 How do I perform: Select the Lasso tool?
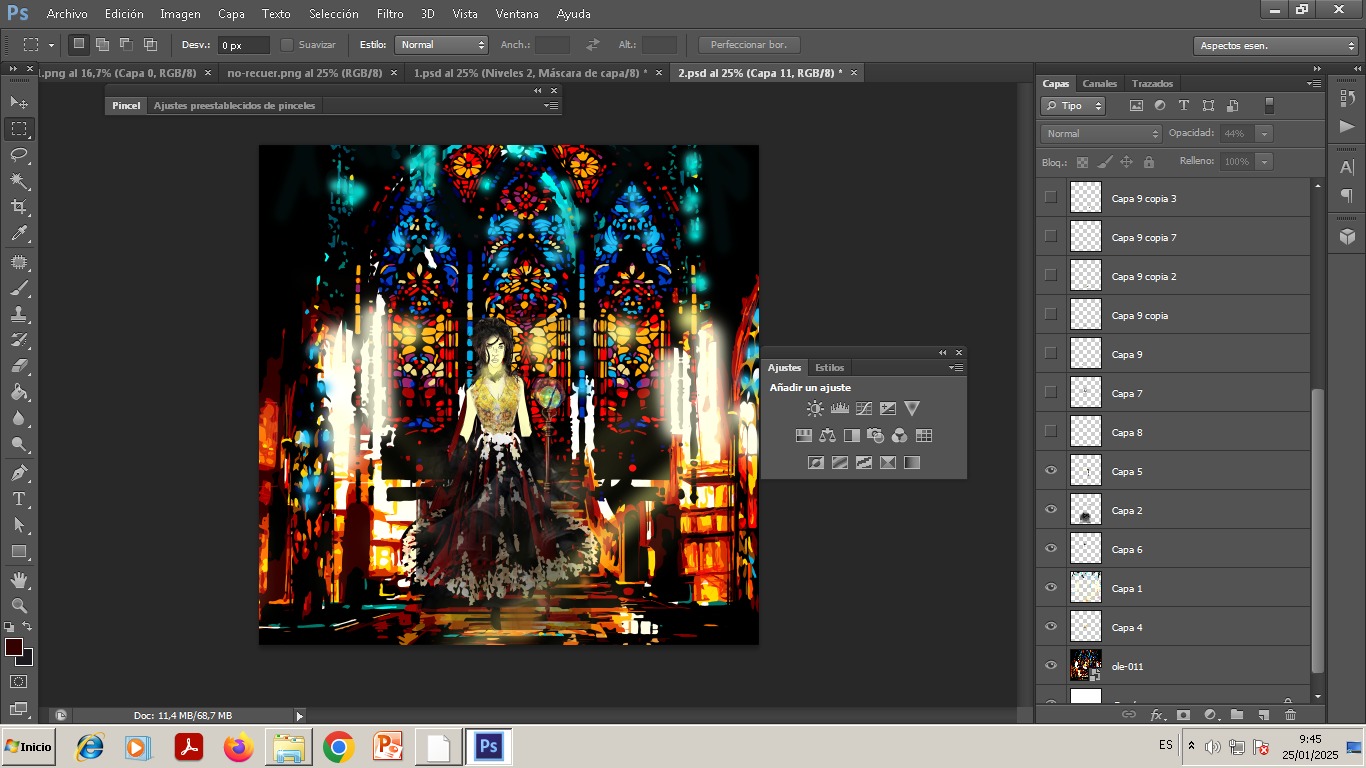click(x=19, y=155)
